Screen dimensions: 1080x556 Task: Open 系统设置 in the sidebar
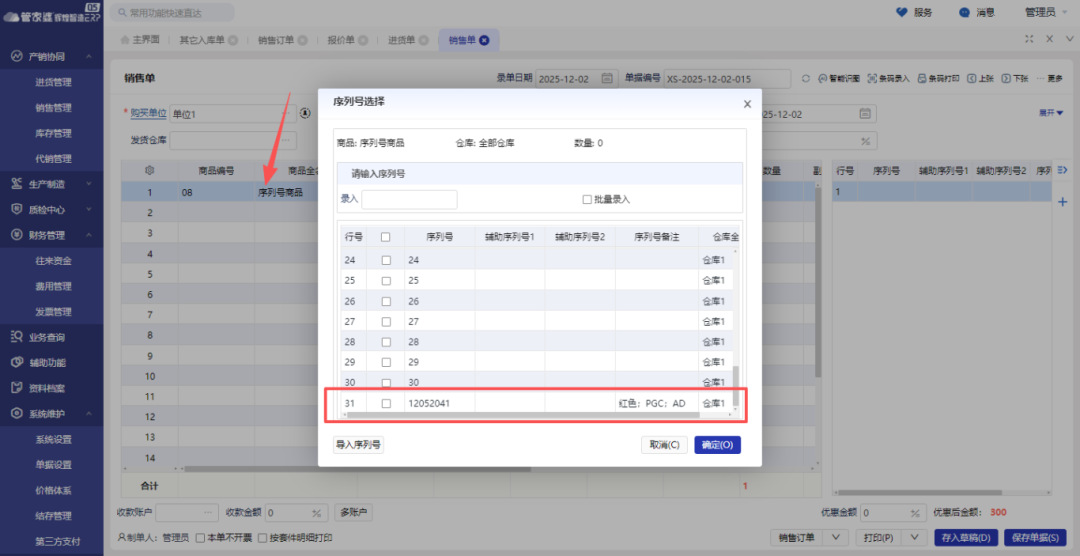(53, 439)
